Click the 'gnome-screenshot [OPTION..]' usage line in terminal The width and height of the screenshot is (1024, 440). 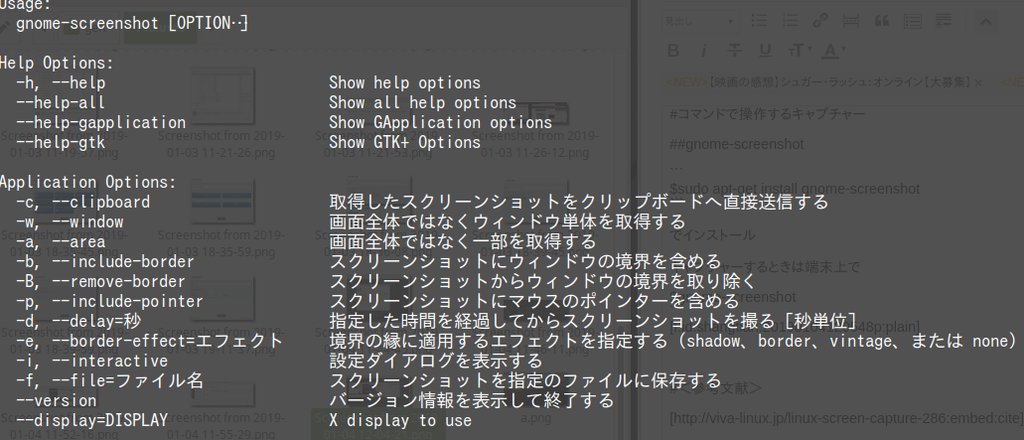tap(133, 24)
